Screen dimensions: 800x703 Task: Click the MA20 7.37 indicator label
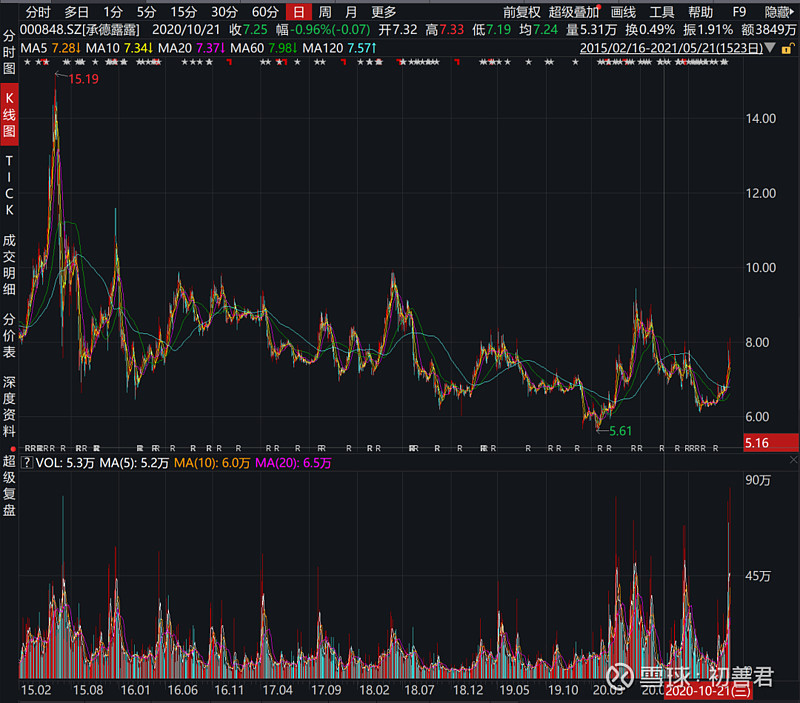(x=191, y=48)
